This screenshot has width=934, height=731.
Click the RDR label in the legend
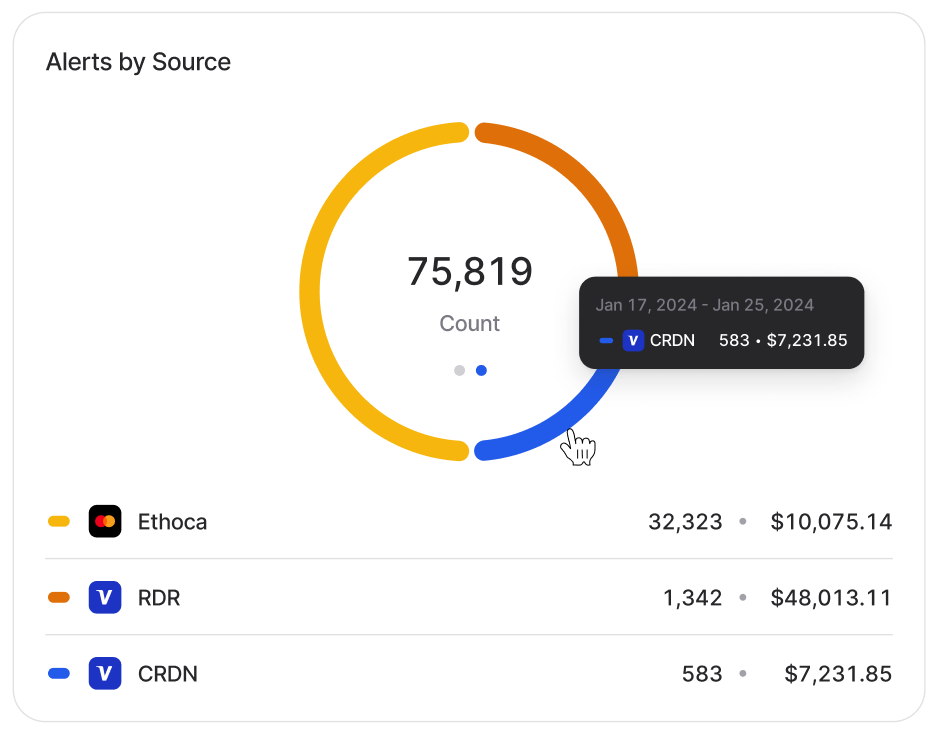point(159,597)
